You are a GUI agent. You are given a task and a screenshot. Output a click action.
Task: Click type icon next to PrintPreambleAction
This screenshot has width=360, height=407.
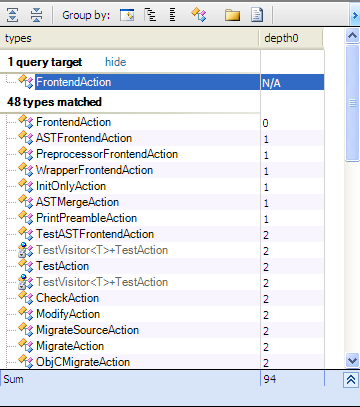point(26,218)
